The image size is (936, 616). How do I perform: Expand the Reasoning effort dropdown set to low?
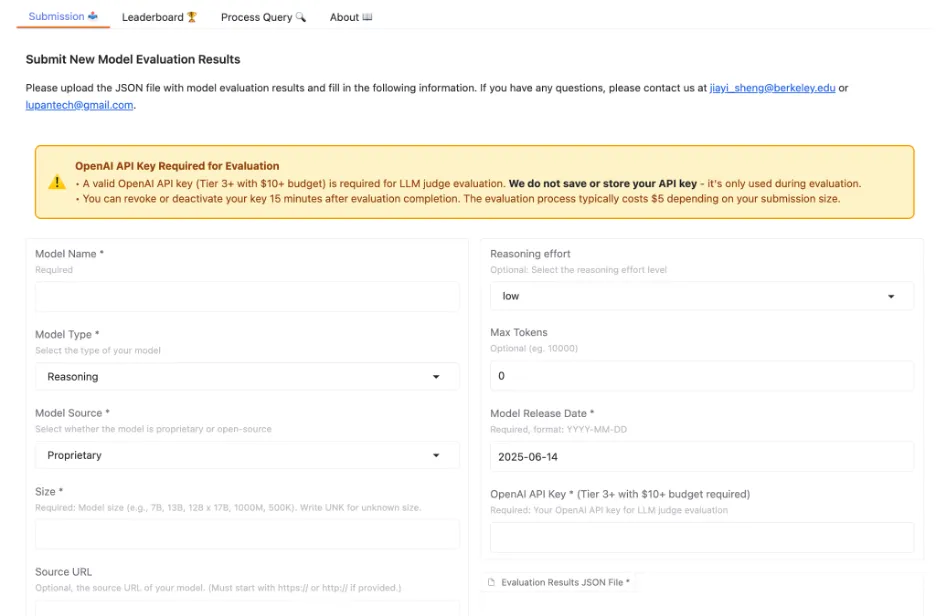[701, 296]
